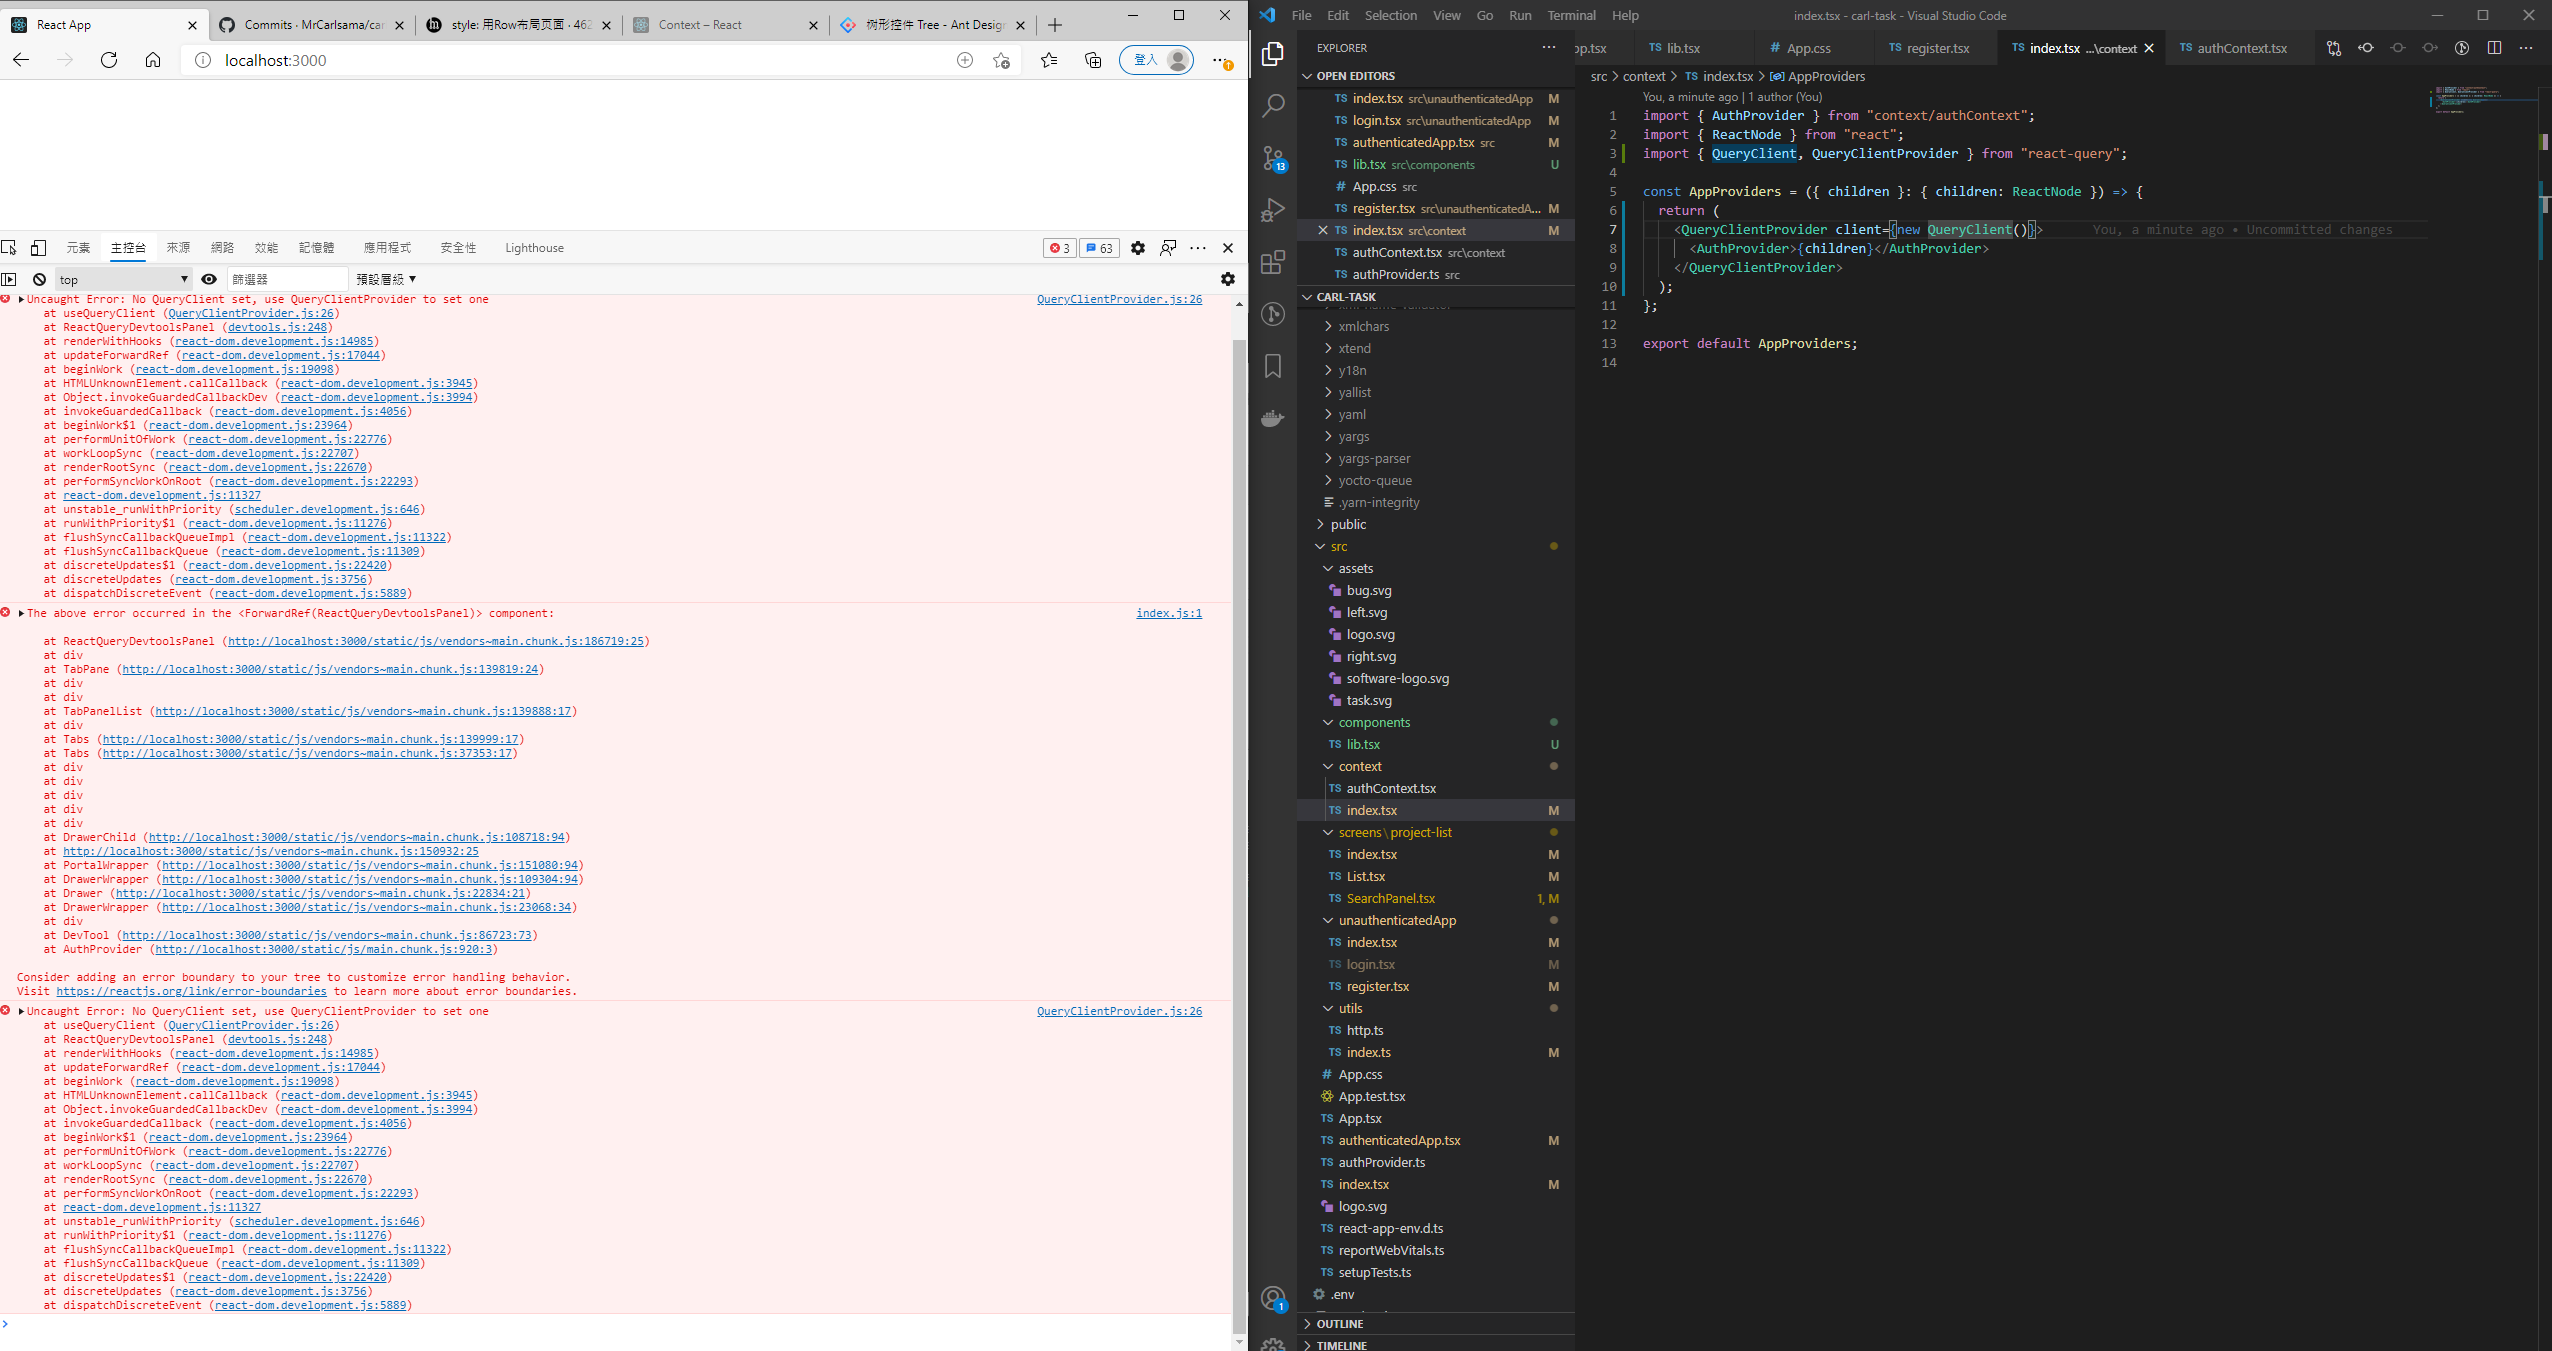Open the 預設層級 log level dropdown

pyautogui.click(x=386, y=279)
